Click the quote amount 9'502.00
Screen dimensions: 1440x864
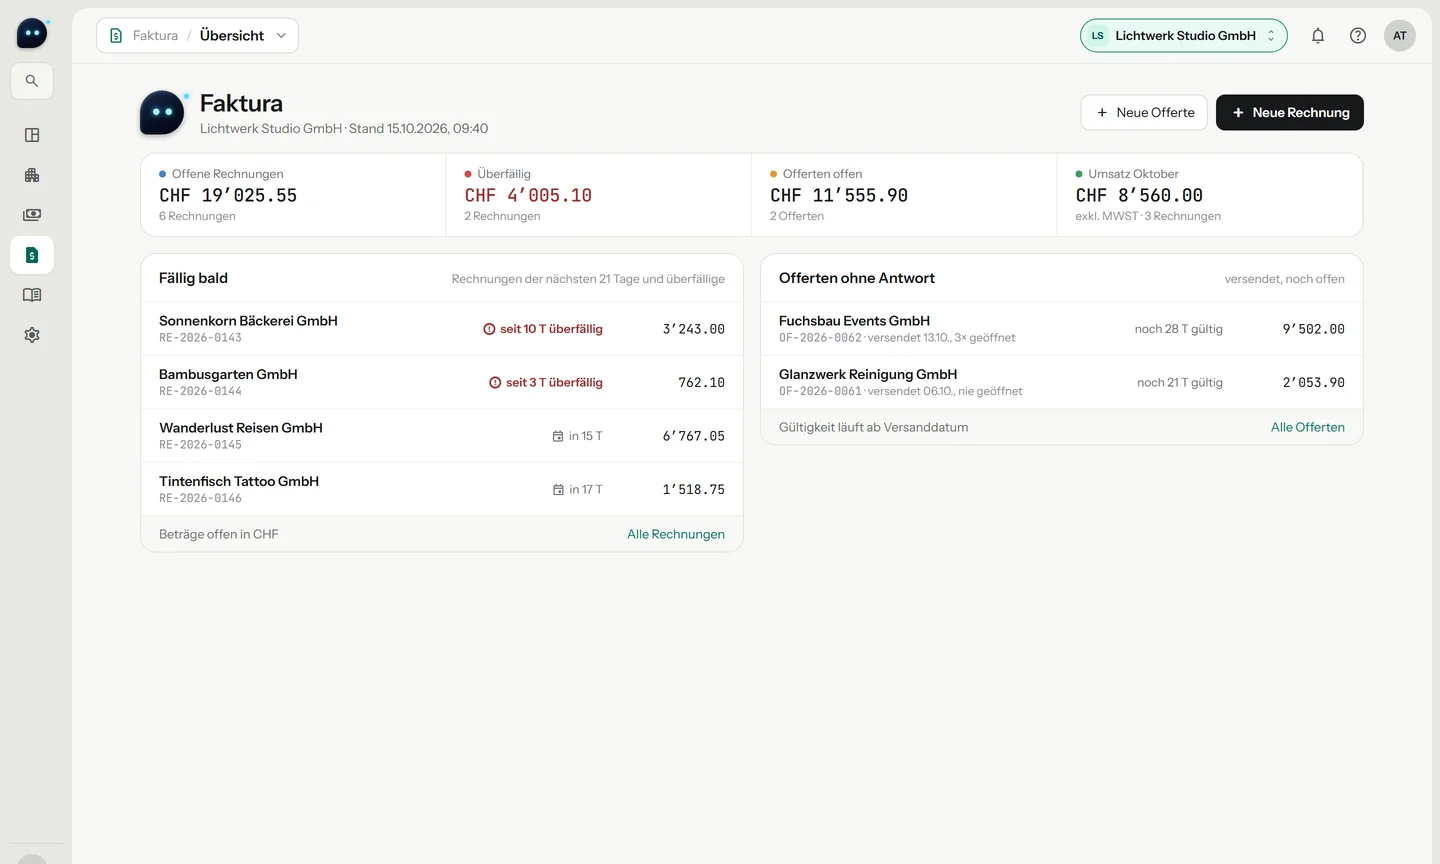click(1314, 329)
